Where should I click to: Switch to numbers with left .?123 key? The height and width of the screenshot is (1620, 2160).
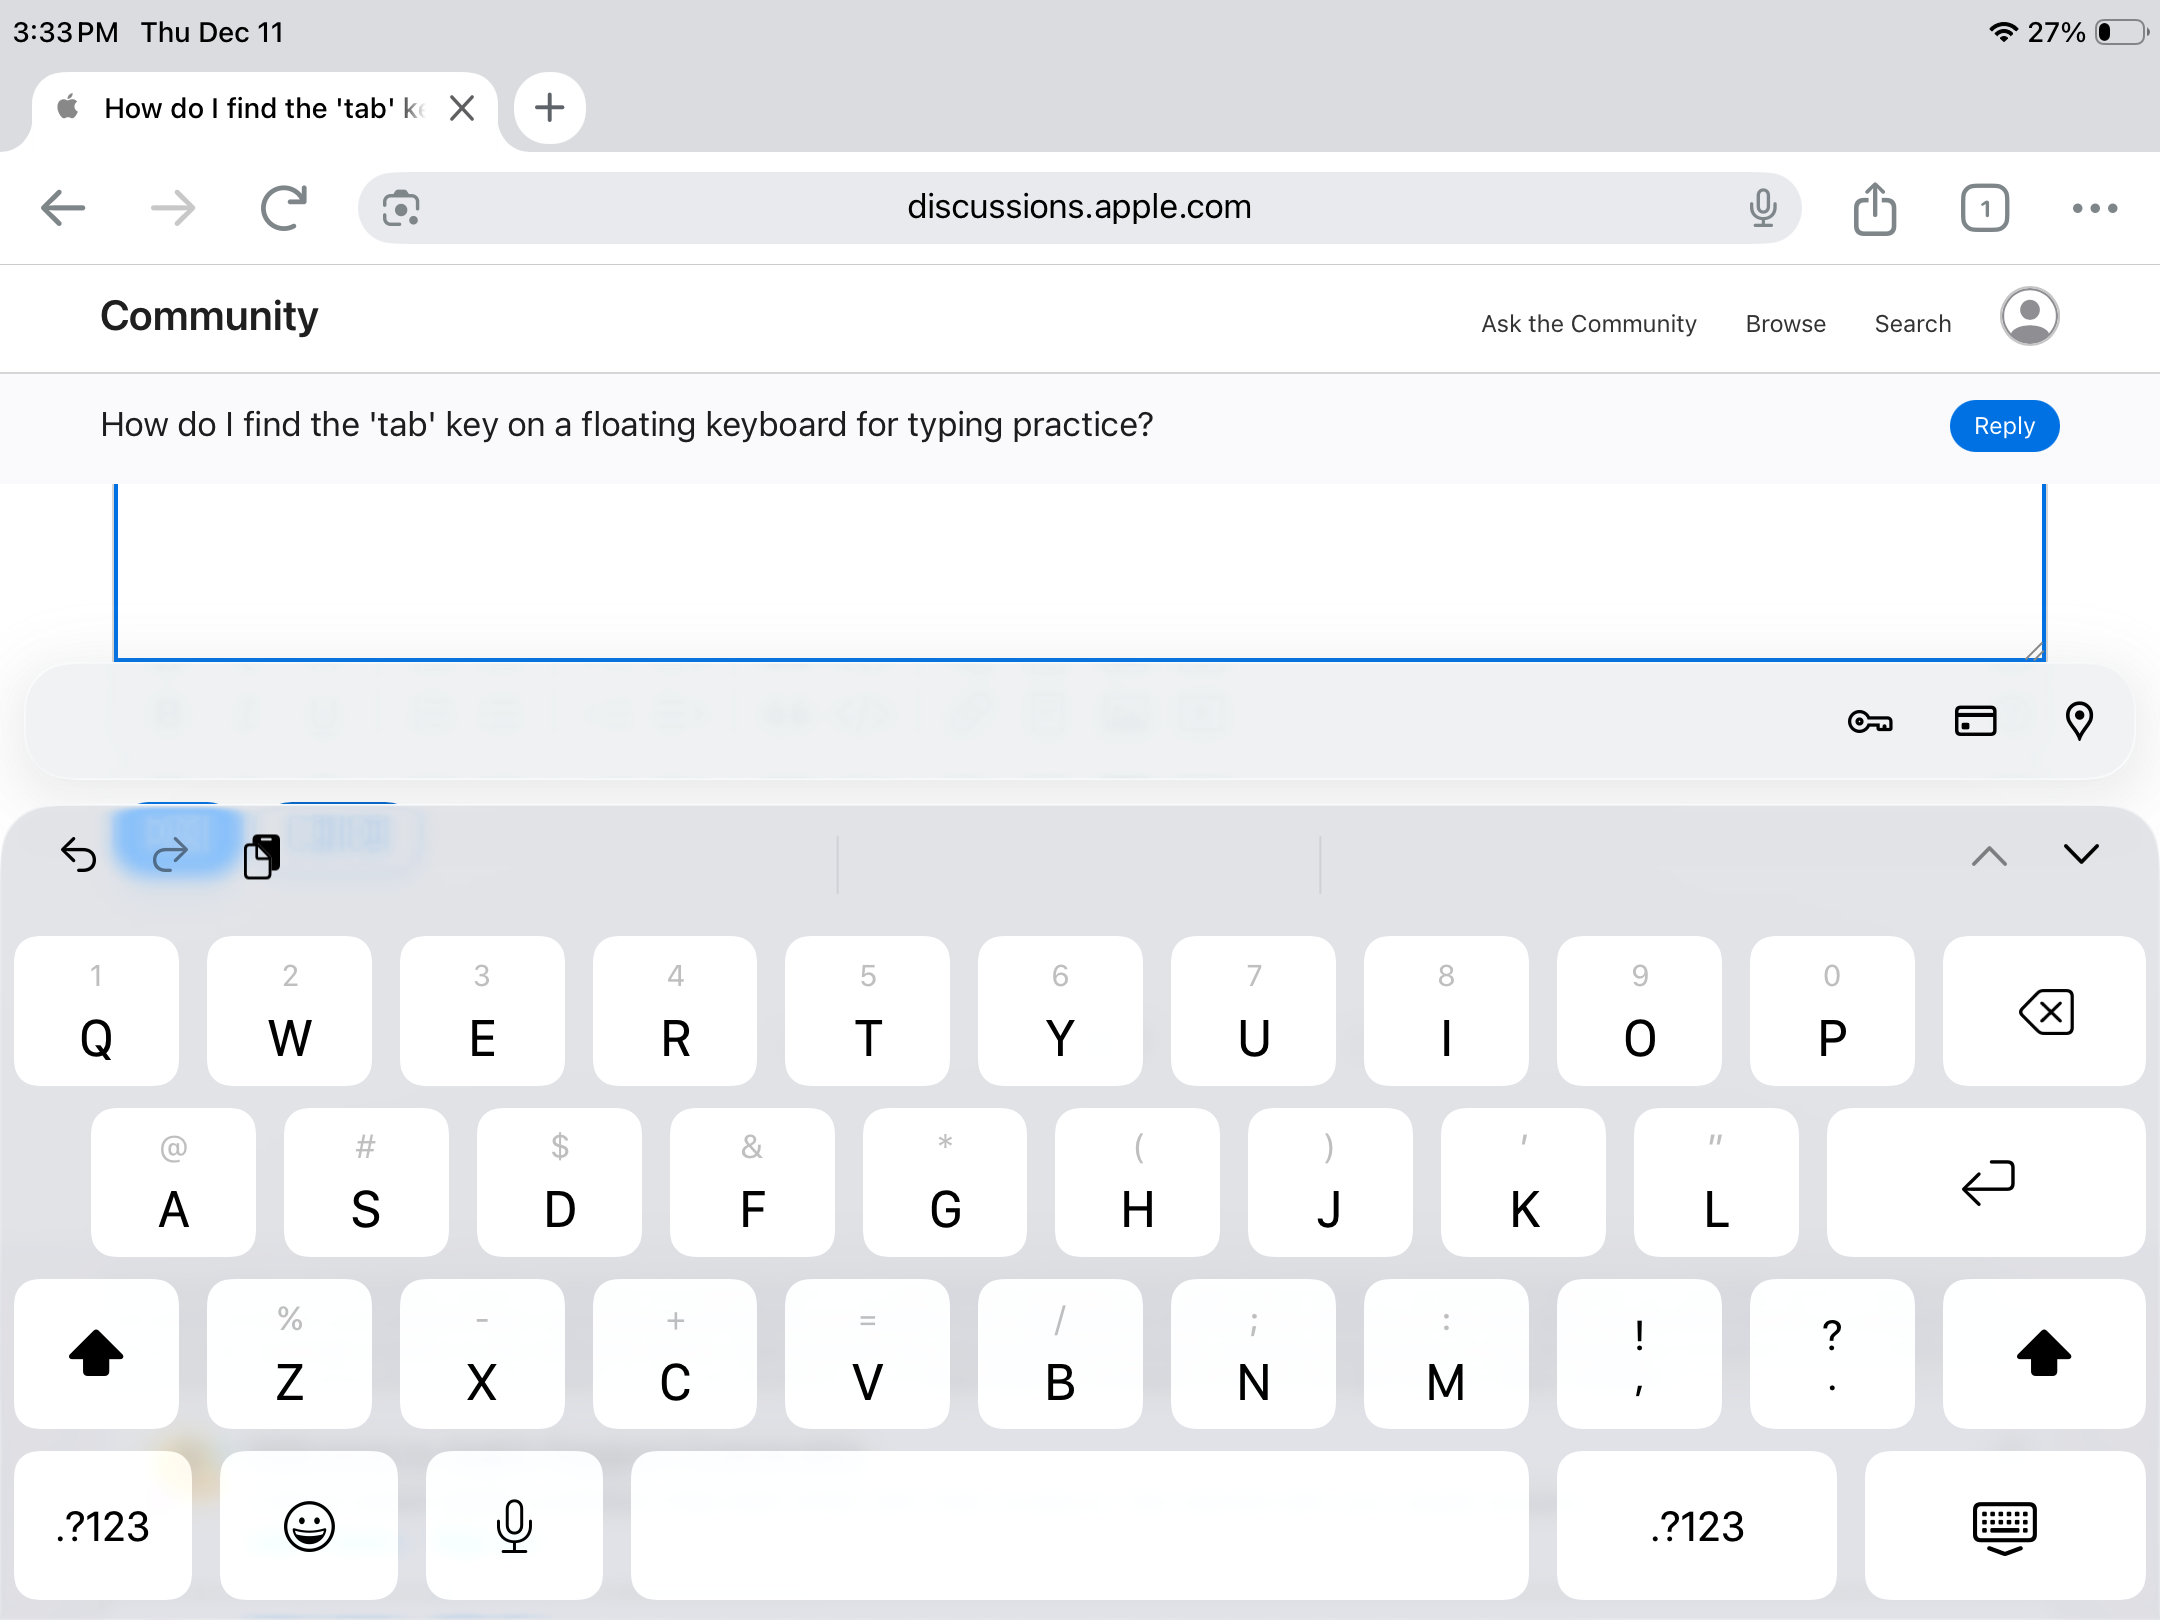103,1526
